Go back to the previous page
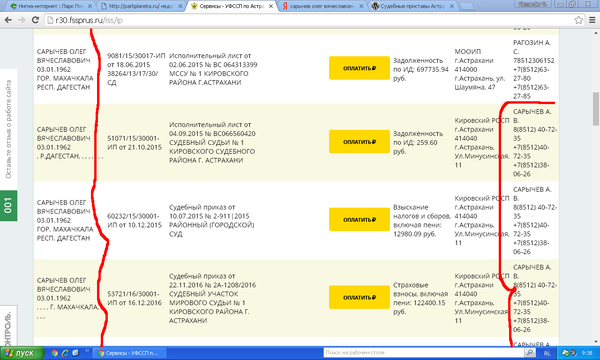 tap(8, 20)
